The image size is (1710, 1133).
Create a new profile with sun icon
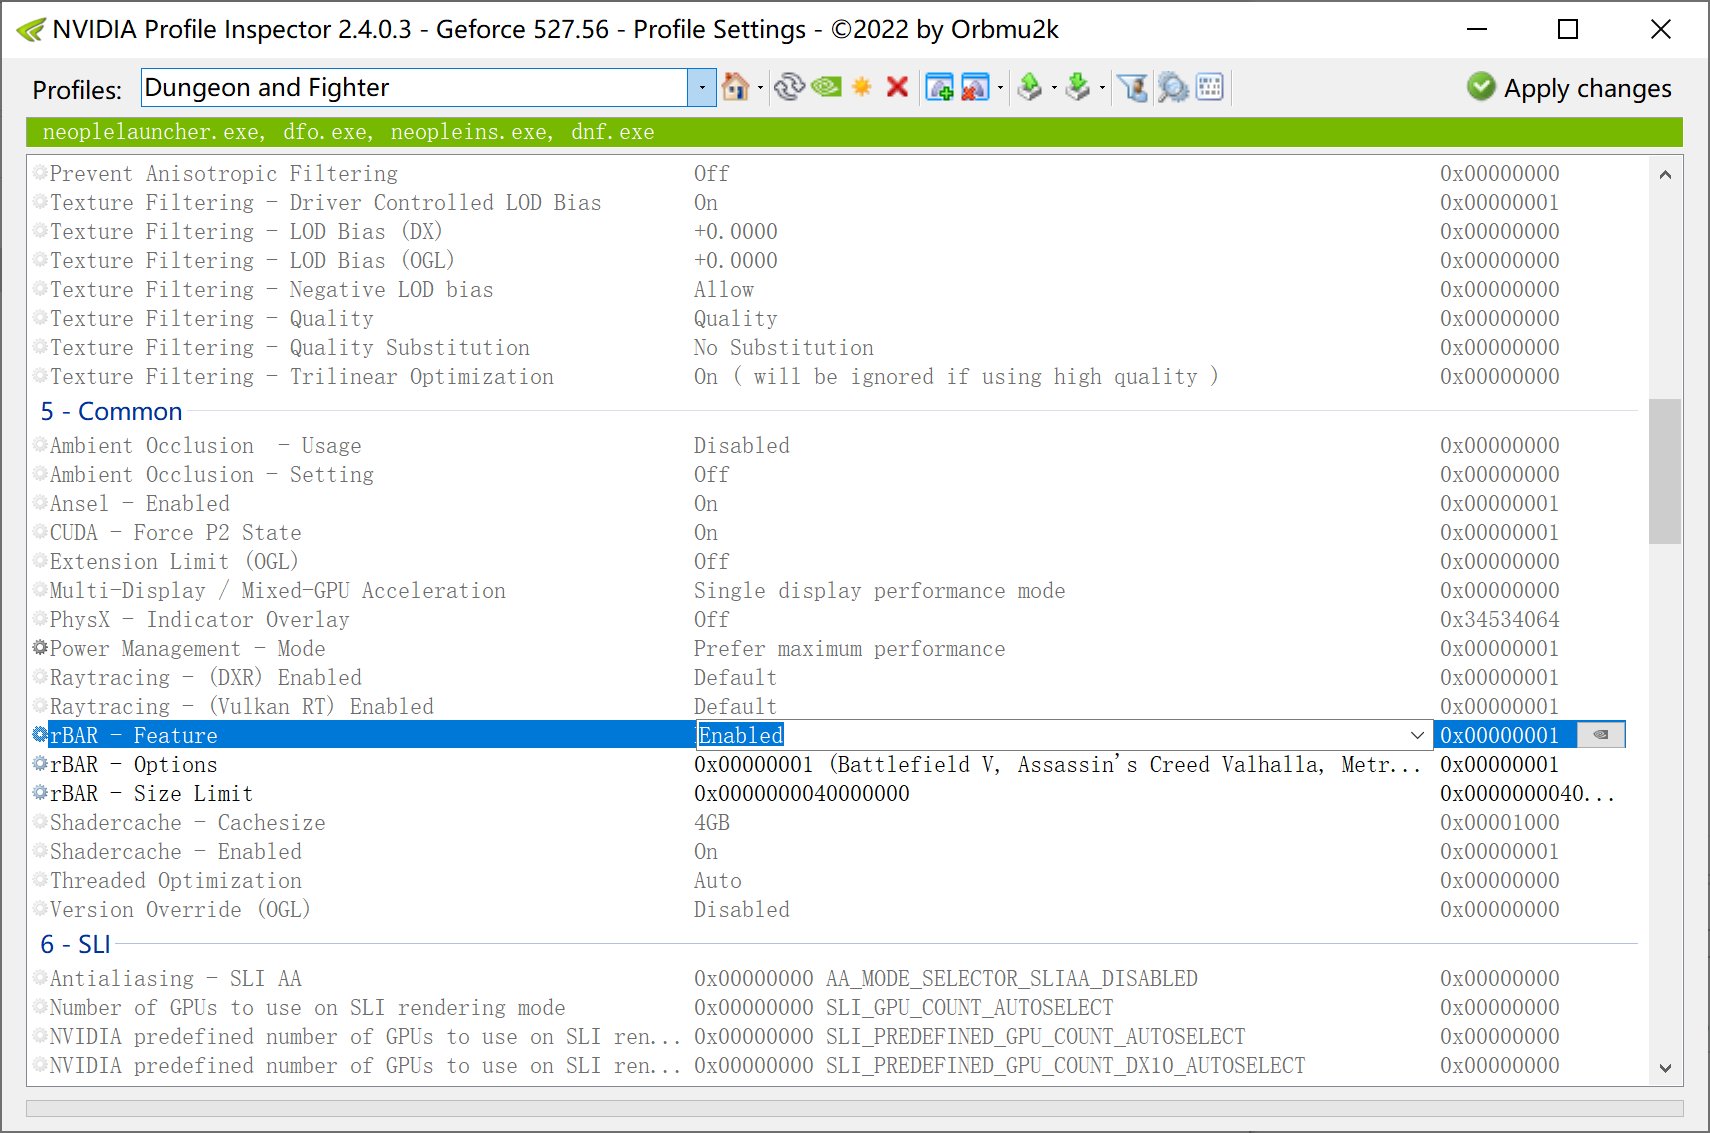pyautogui.click(x=862, y=88)
